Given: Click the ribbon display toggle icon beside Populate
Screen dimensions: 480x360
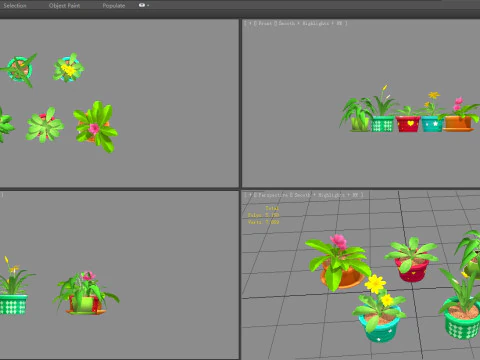Looking at the screenshot, I should click(x=143, y=5).
